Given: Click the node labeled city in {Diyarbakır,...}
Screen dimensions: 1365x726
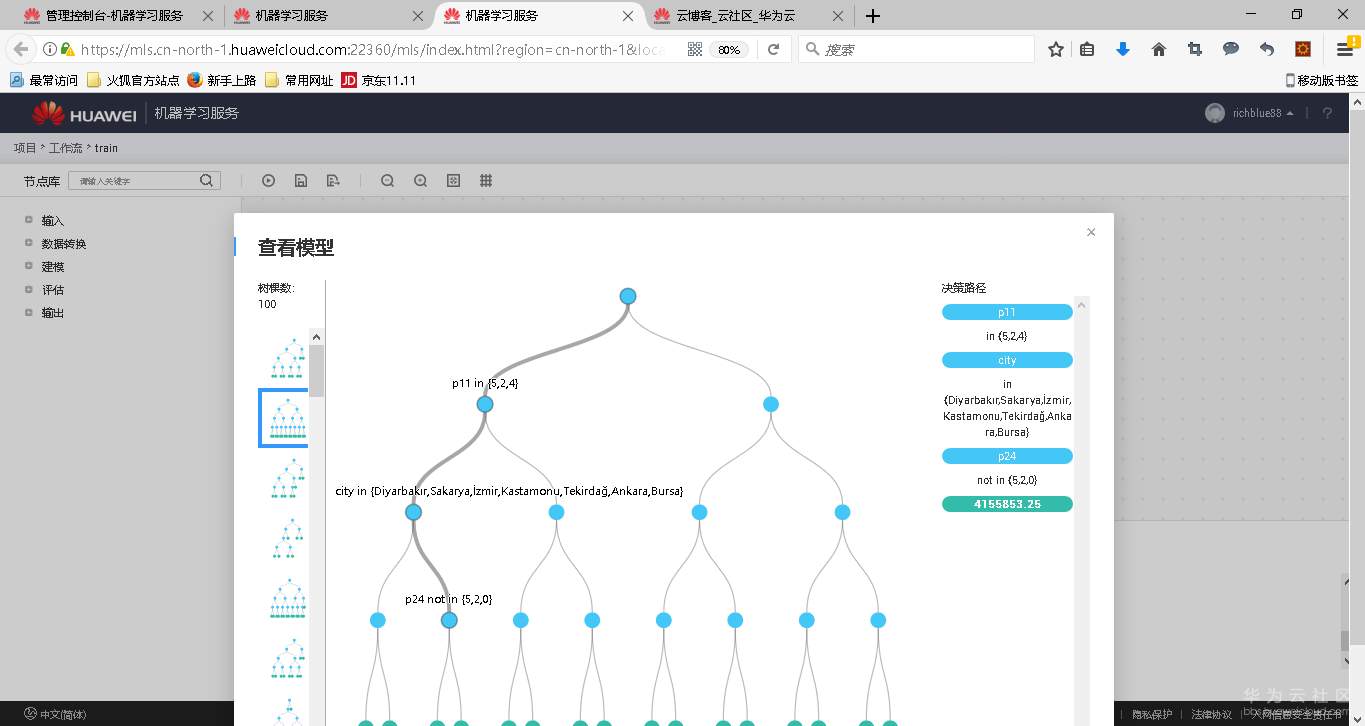Looking at the screenshot, I should pyautogui.click(x=413, y=512).
